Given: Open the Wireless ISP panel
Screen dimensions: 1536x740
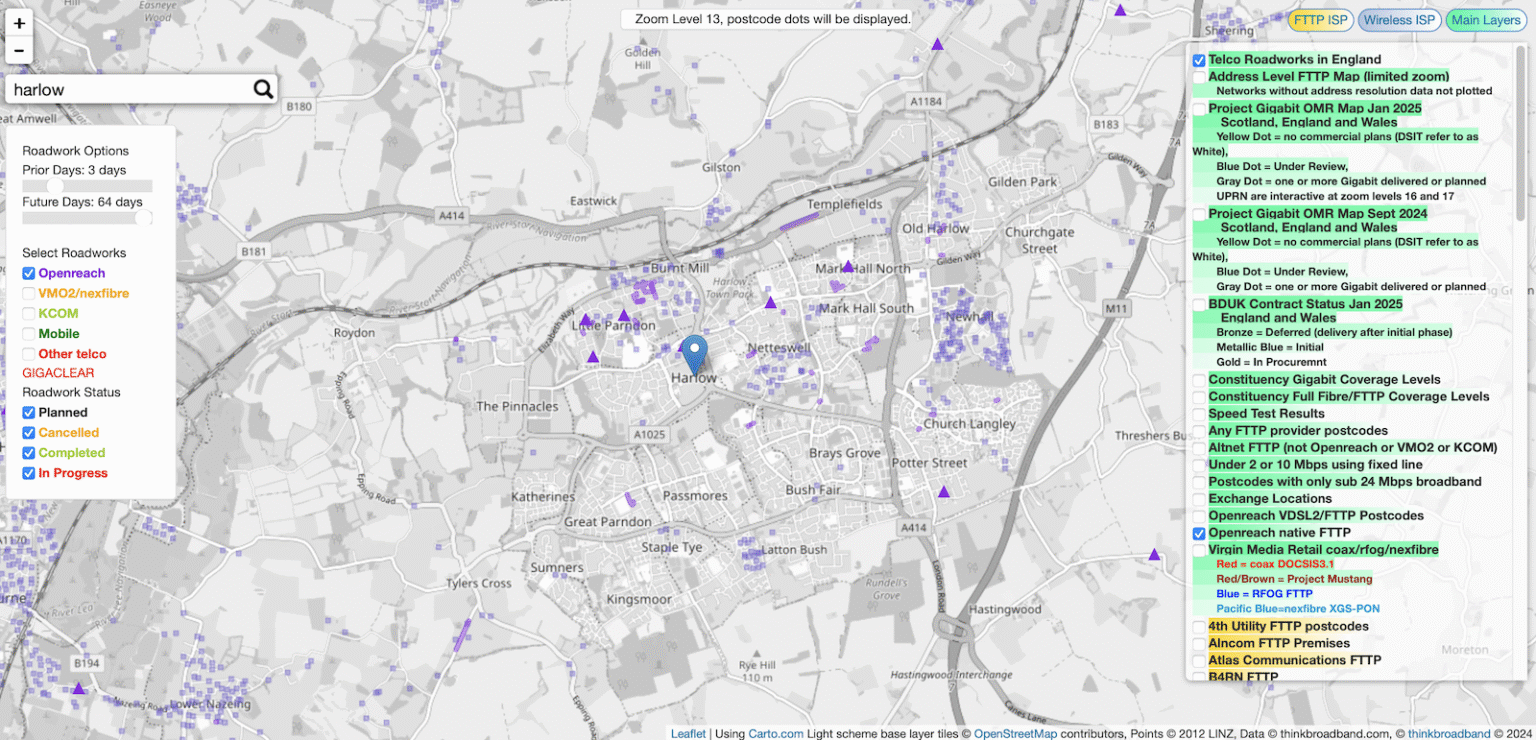Looking at the screenshot, I should coord(1399,19).
